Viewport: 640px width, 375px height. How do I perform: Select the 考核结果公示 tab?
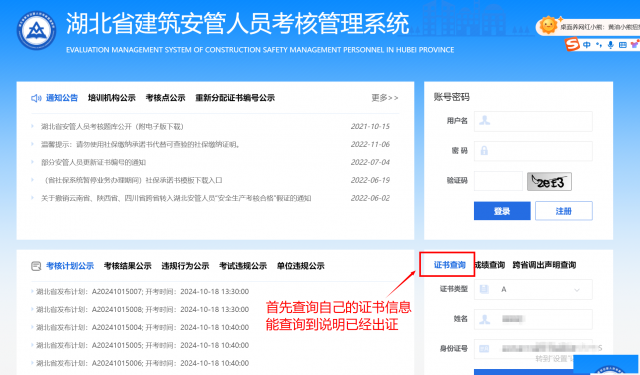tap(128, 266)
